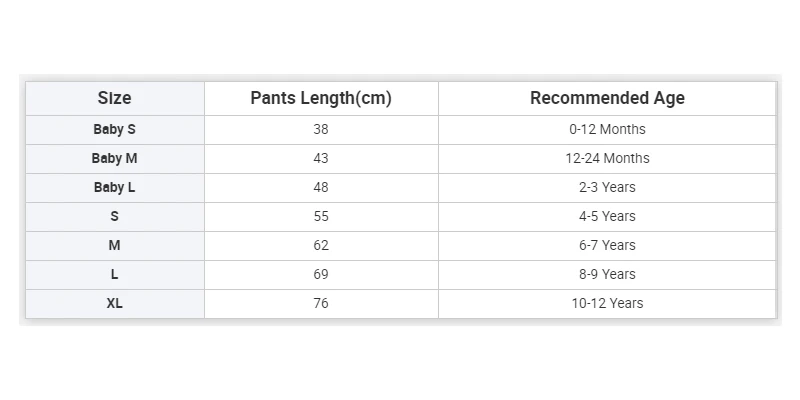This screenshot has height=400, width=800.
Task: Click the 10-12 Years age cell
Action: 607,303
